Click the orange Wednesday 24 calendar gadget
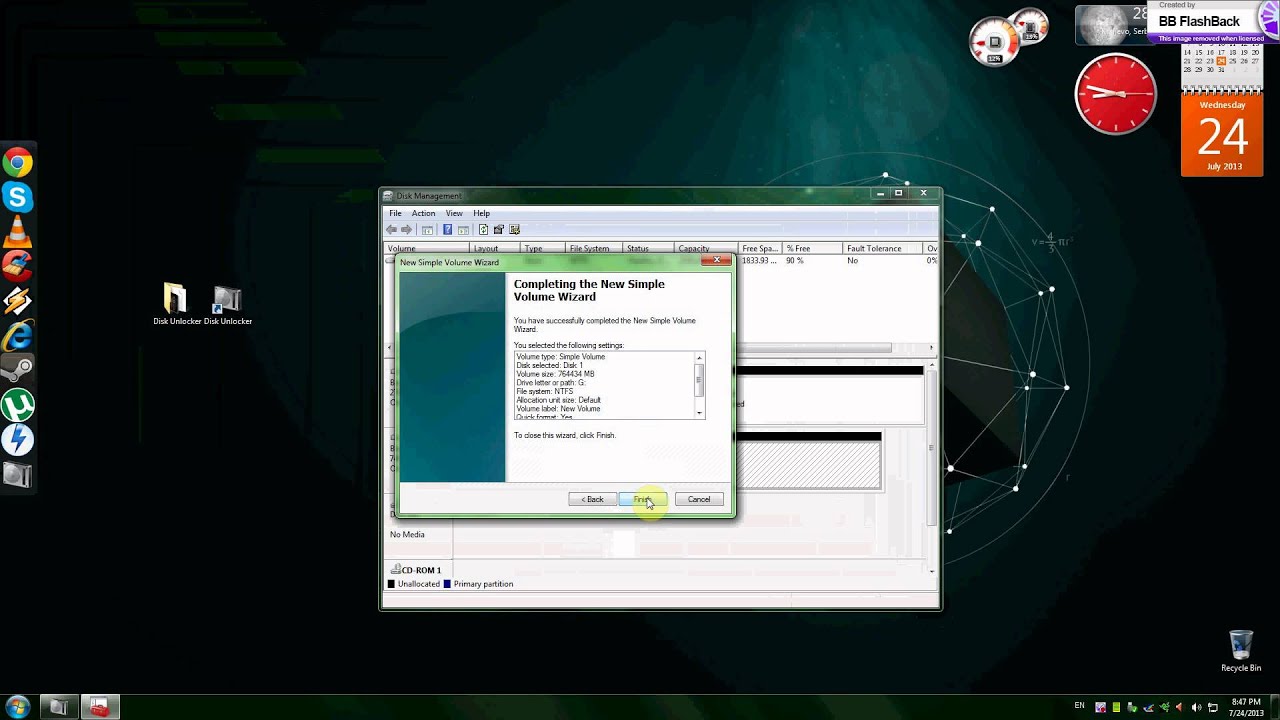1280x720 pixels. (x=1222, y=135)
